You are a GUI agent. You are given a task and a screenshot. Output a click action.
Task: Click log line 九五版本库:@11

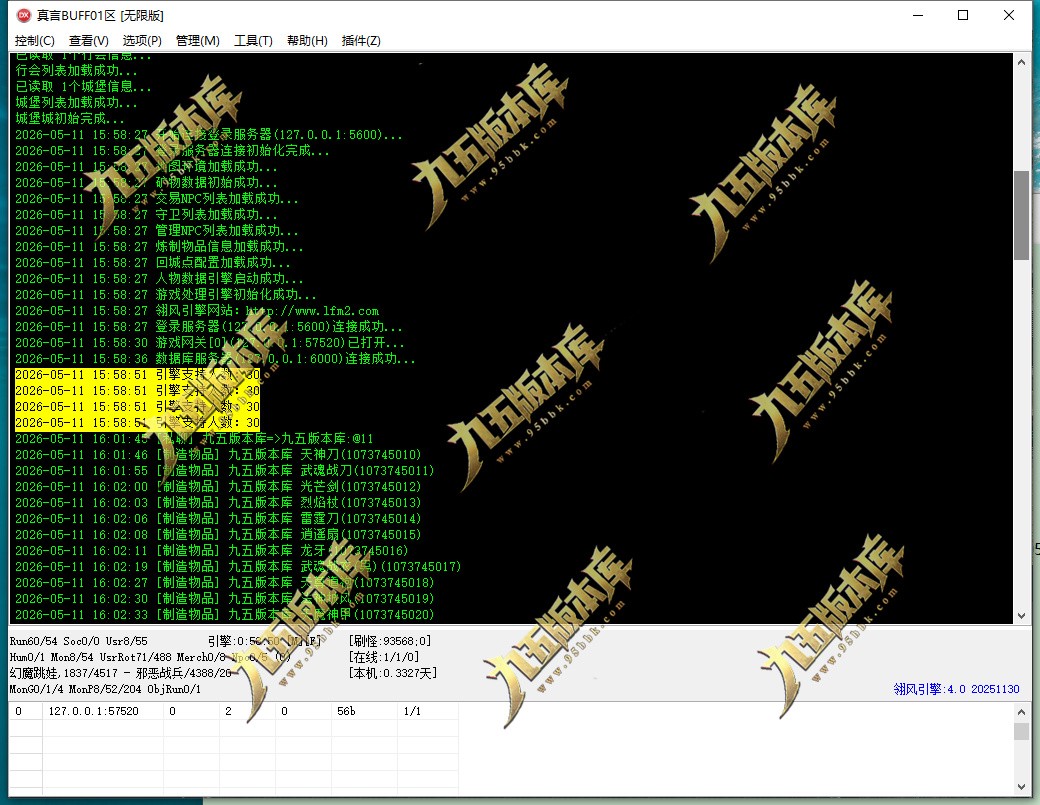coord(194,439)
